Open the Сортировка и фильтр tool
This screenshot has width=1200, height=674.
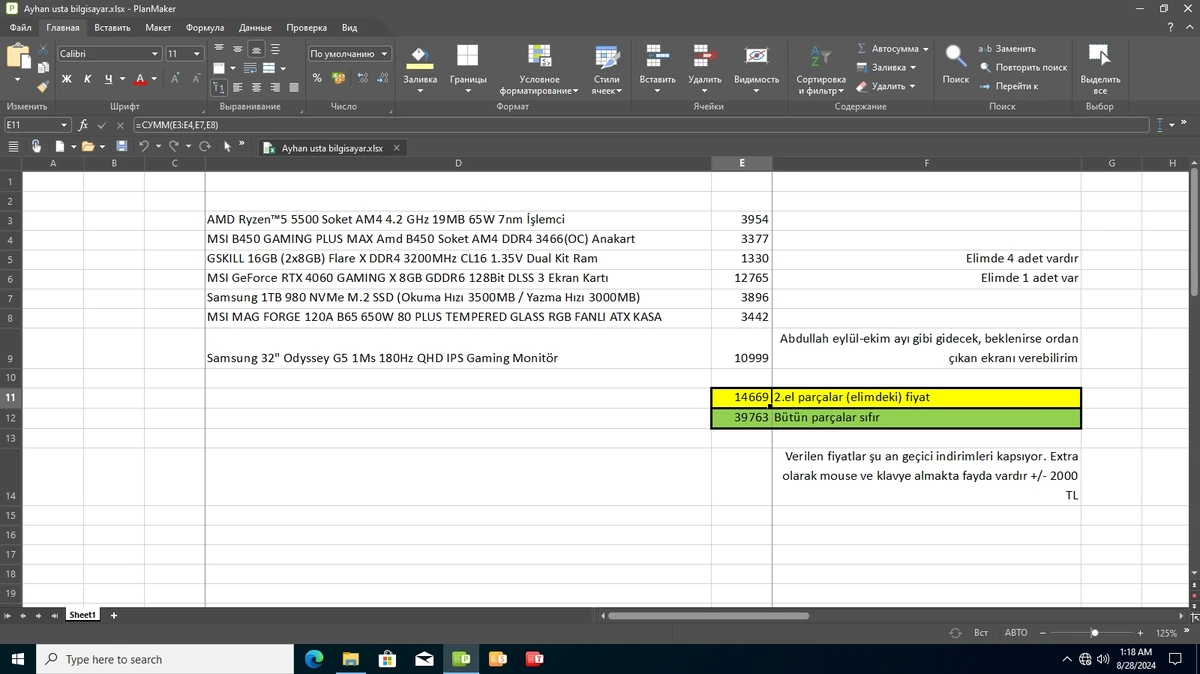[820, 68]
